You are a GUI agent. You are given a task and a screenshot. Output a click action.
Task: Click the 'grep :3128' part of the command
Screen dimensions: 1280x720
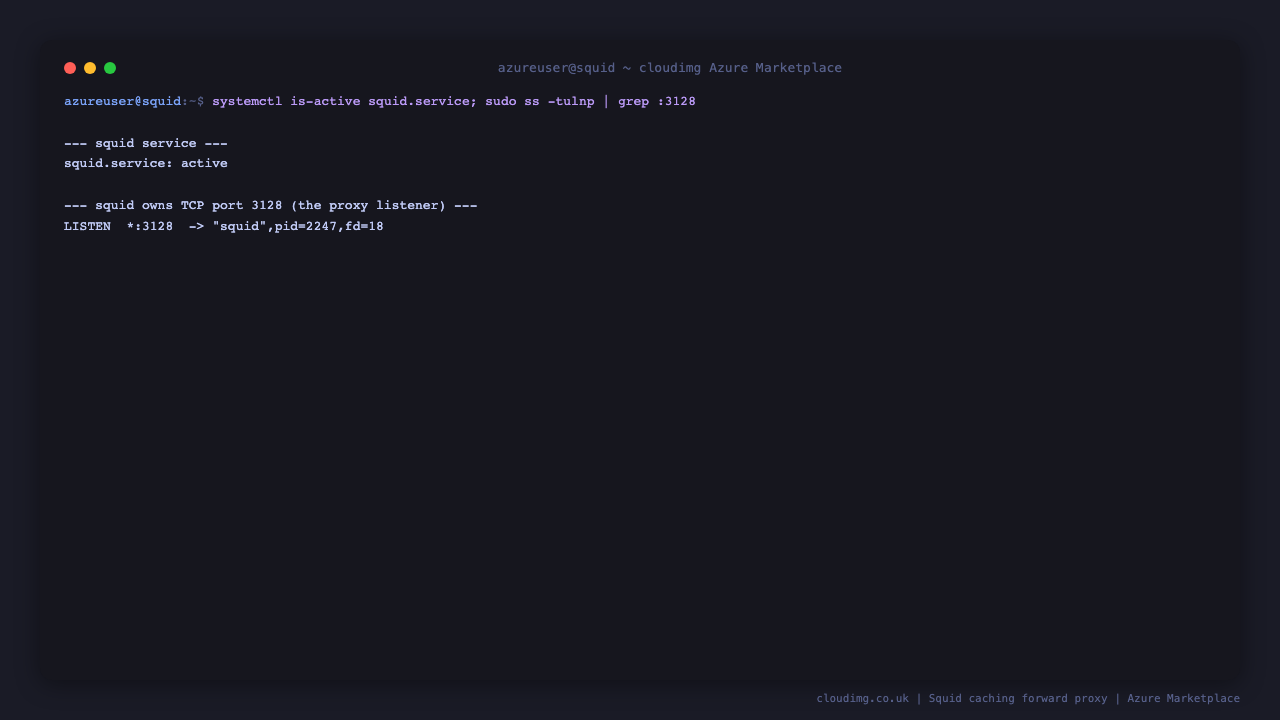(x=657, y=101)
